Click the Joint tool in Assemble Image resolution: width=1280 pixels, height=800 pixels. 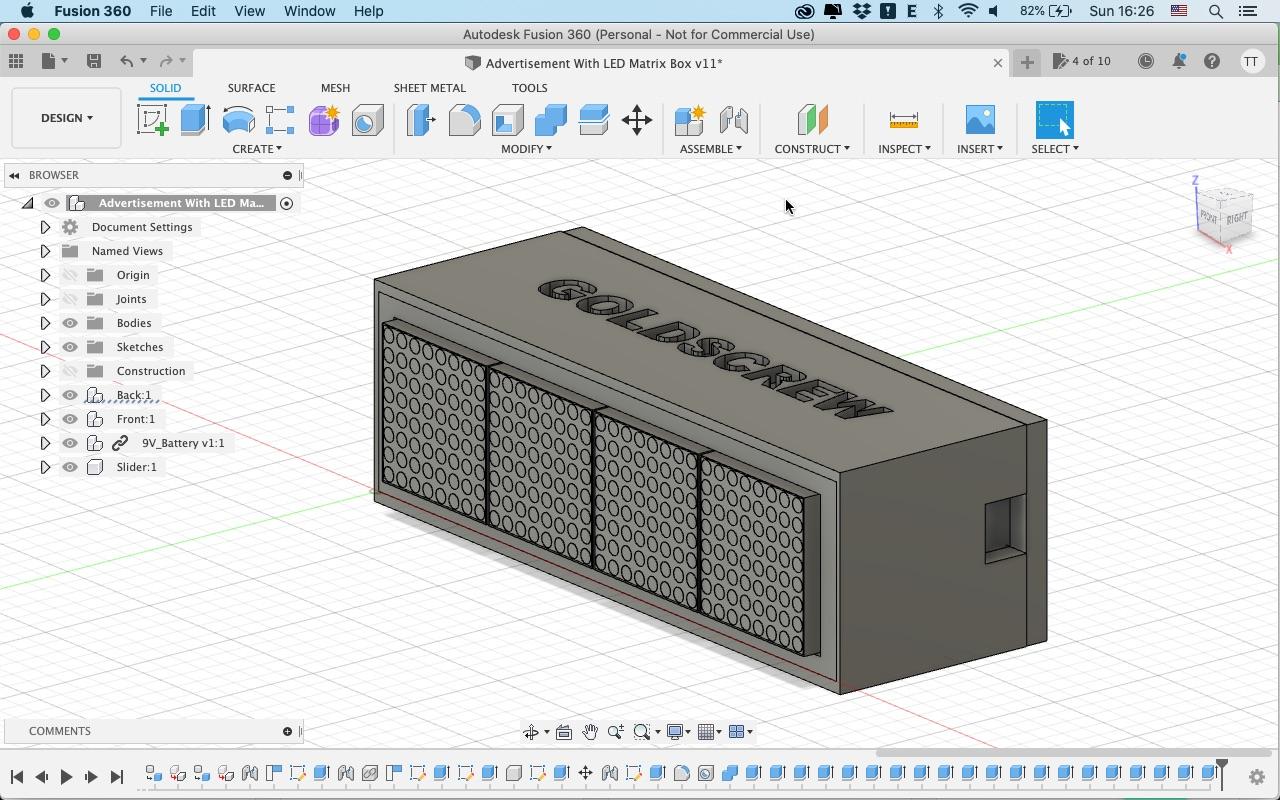(733, 121)
